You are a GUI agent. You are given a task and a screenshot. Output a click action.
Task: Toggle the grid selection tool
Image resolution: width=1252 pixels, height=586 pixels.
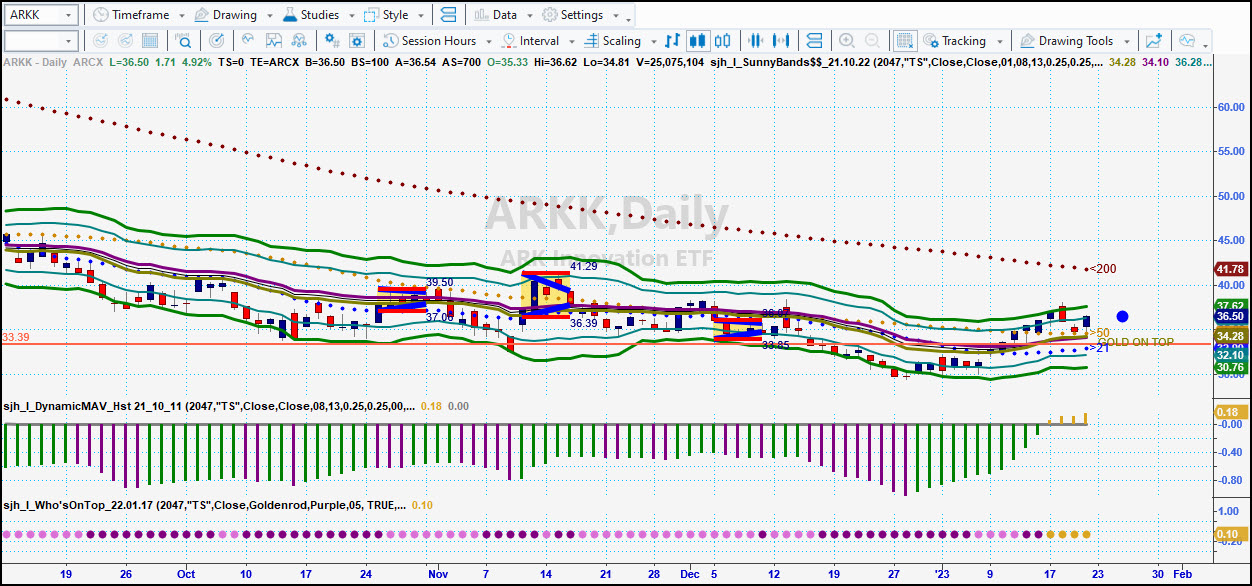point(905,41)
